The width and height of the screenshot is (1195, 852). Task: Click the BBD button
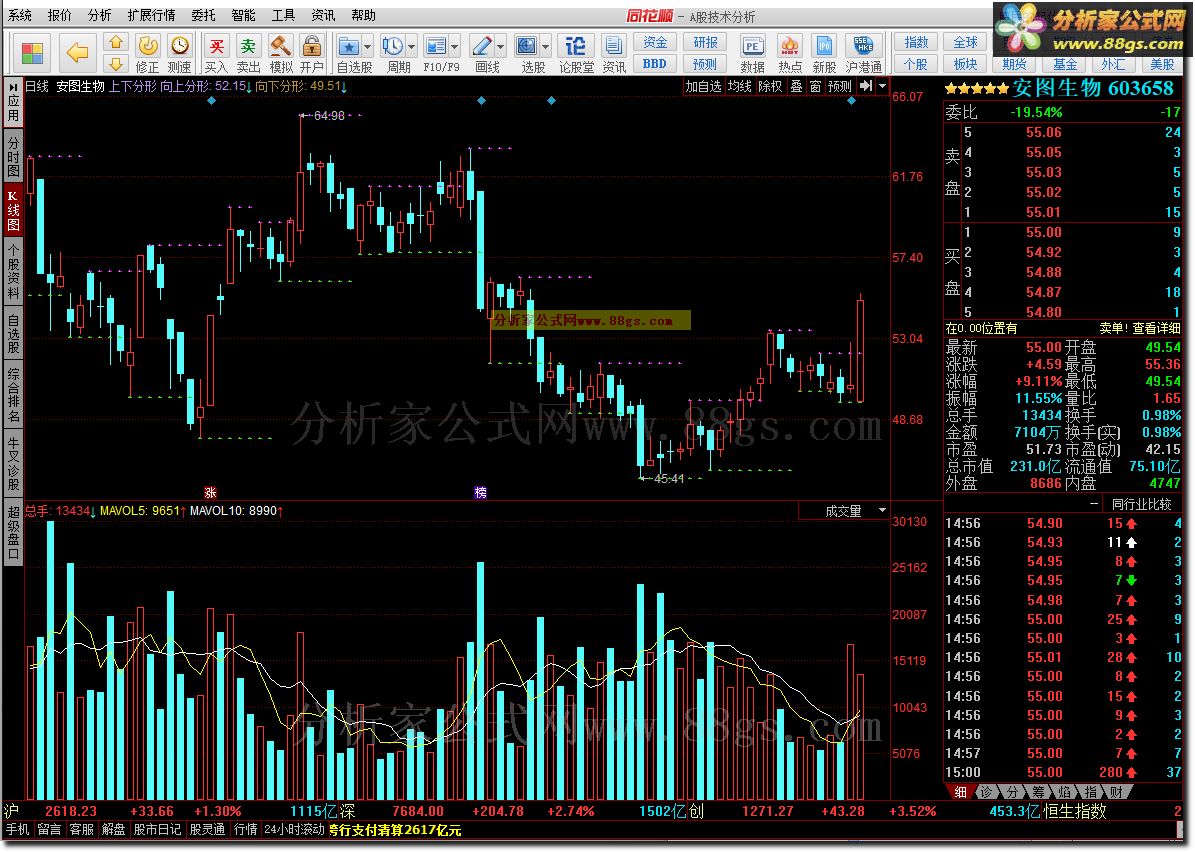[x=655, y=64]
